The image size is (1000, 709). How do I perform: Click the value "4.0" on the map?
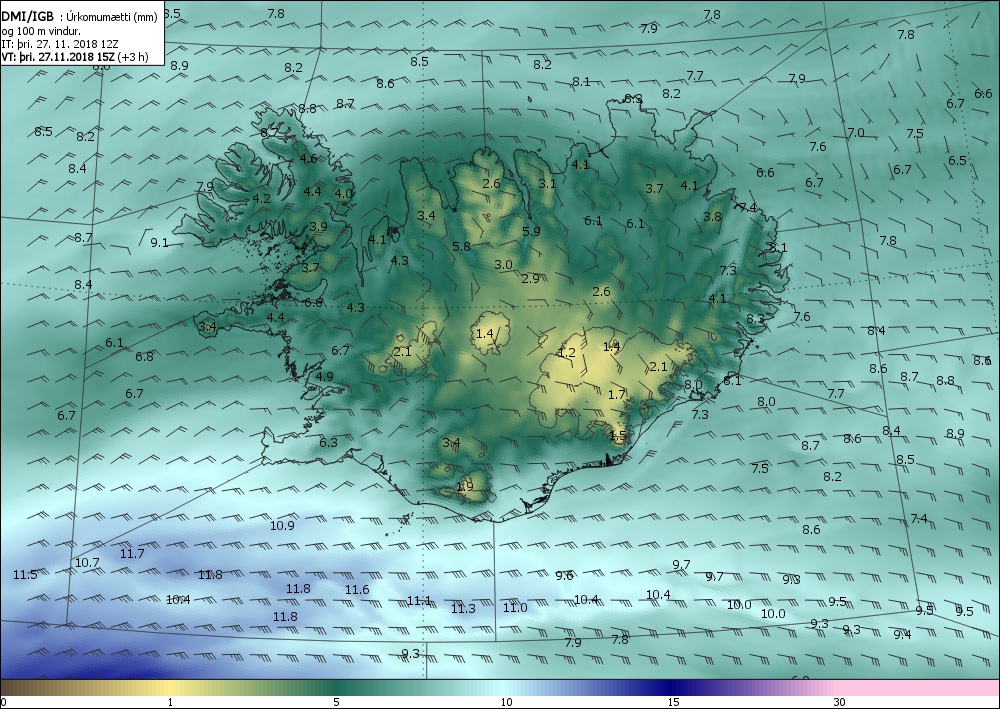pyautogui.click(x=344, y=193)
